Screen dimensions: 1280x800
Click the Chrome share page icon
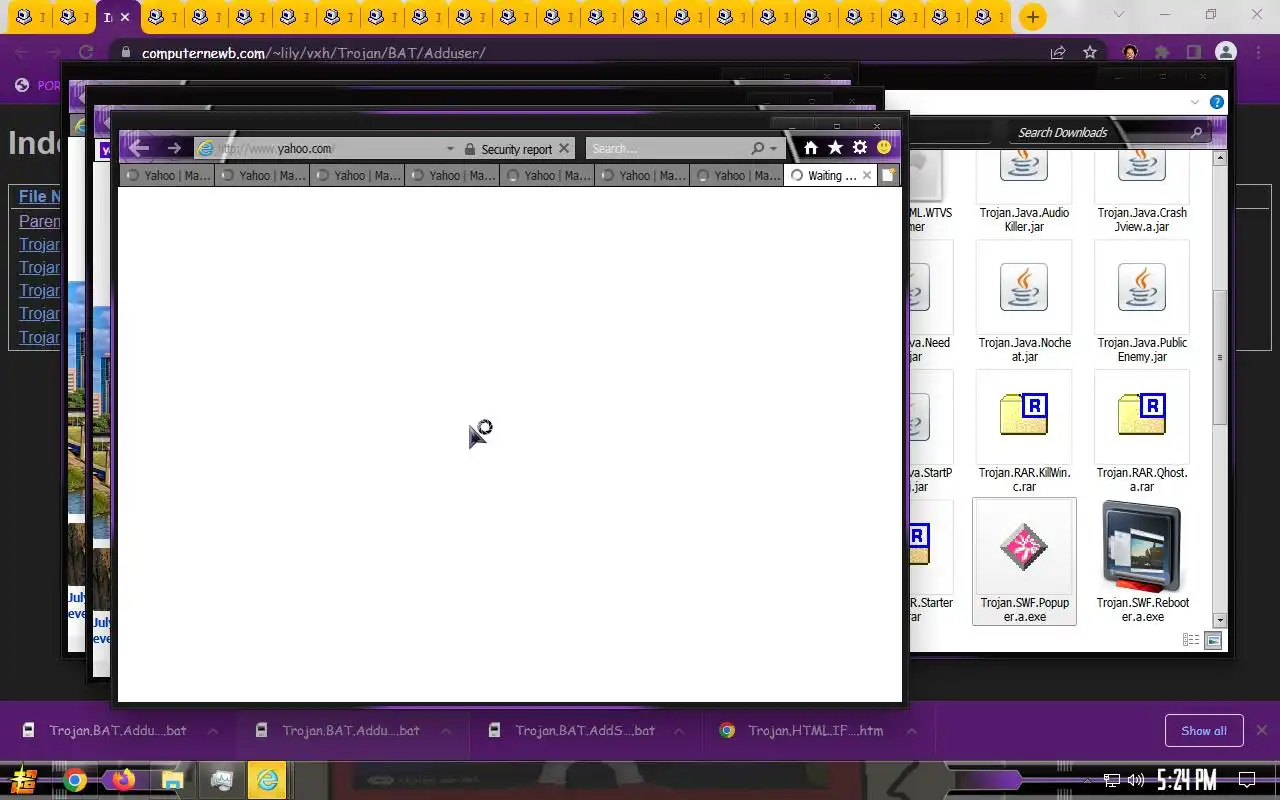[x=1058, y=52]
